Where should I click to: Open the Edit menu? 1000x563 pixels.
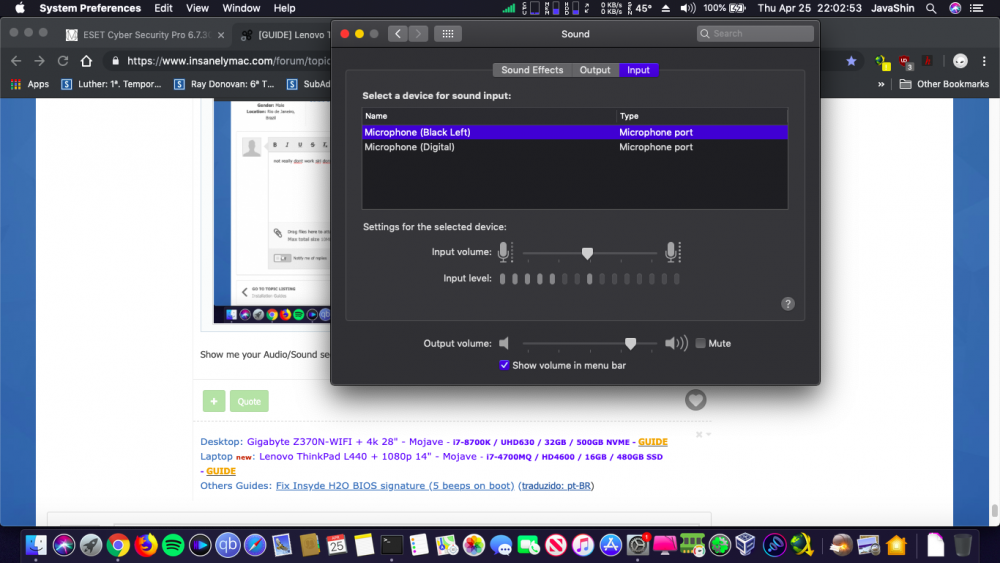point(163,8)
